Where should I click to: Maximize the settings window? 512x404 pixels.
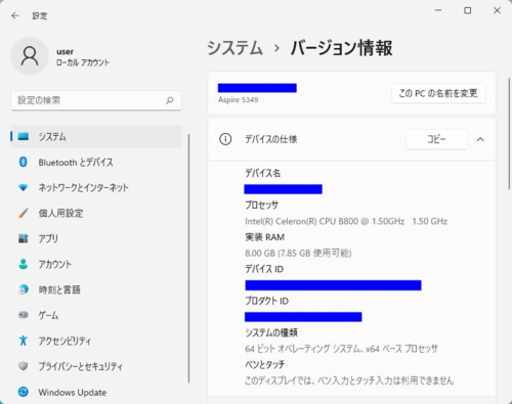[x=468, y=11]
